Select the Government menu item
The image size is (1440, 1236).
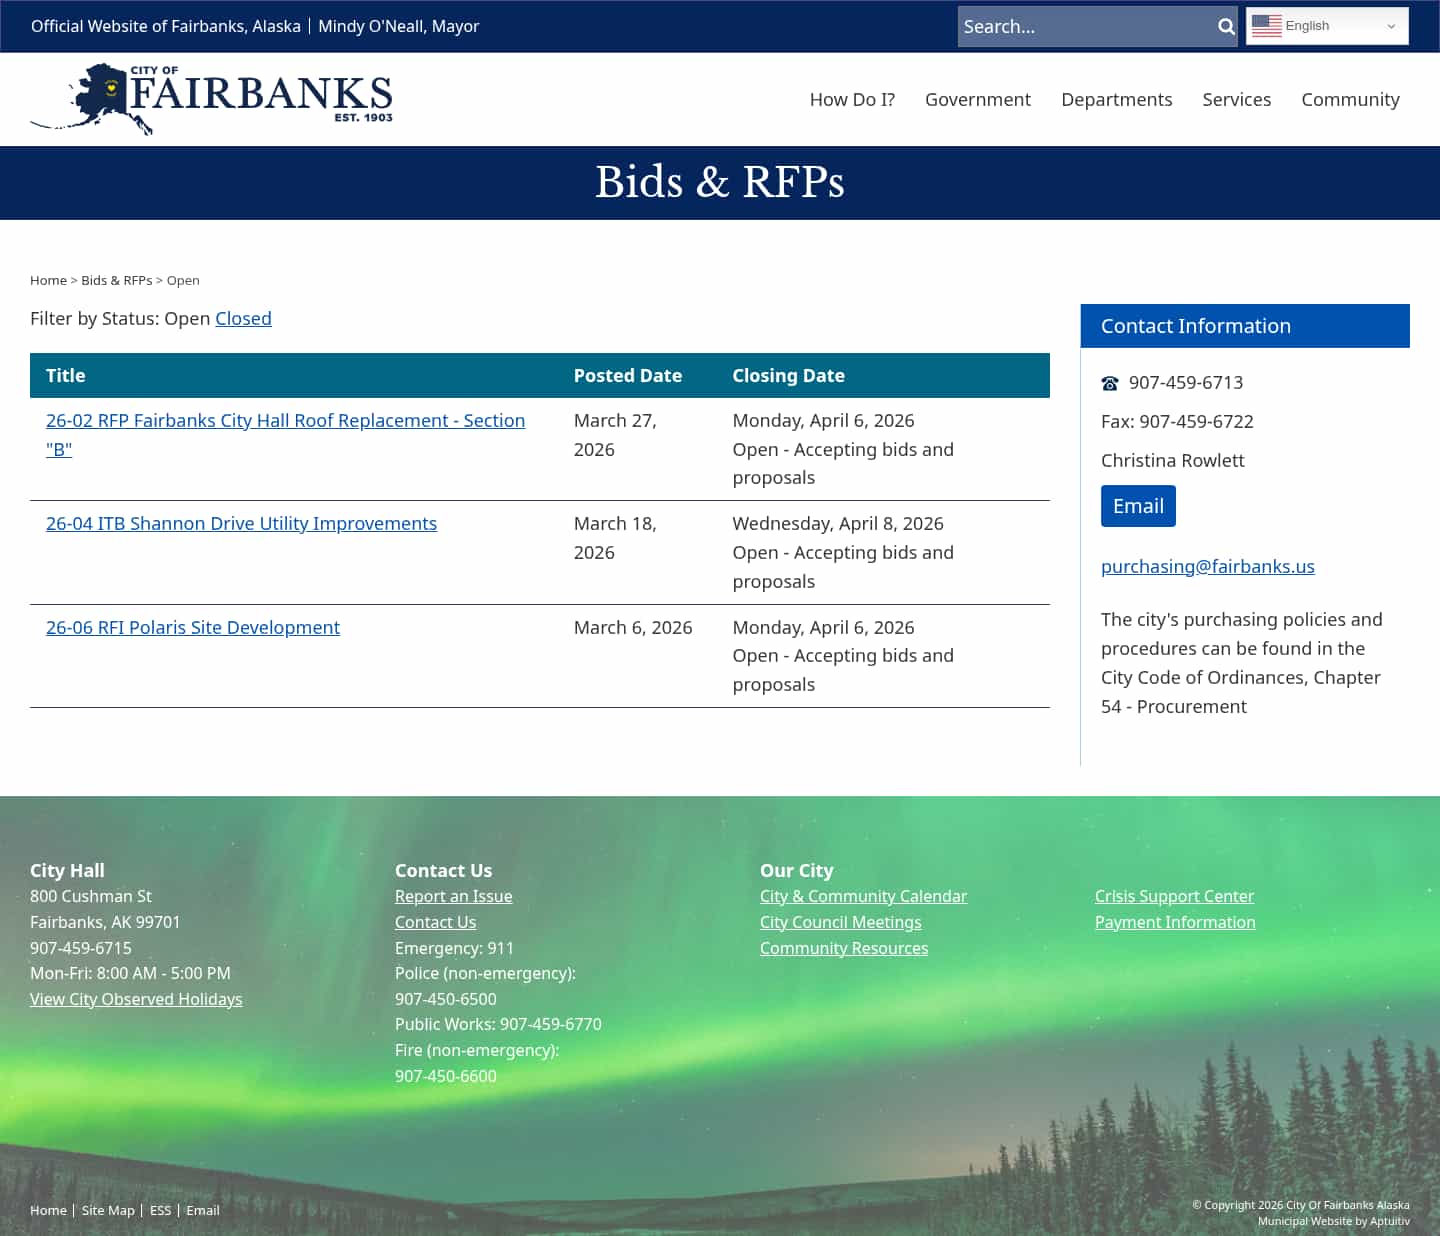(x=977, y=99)
